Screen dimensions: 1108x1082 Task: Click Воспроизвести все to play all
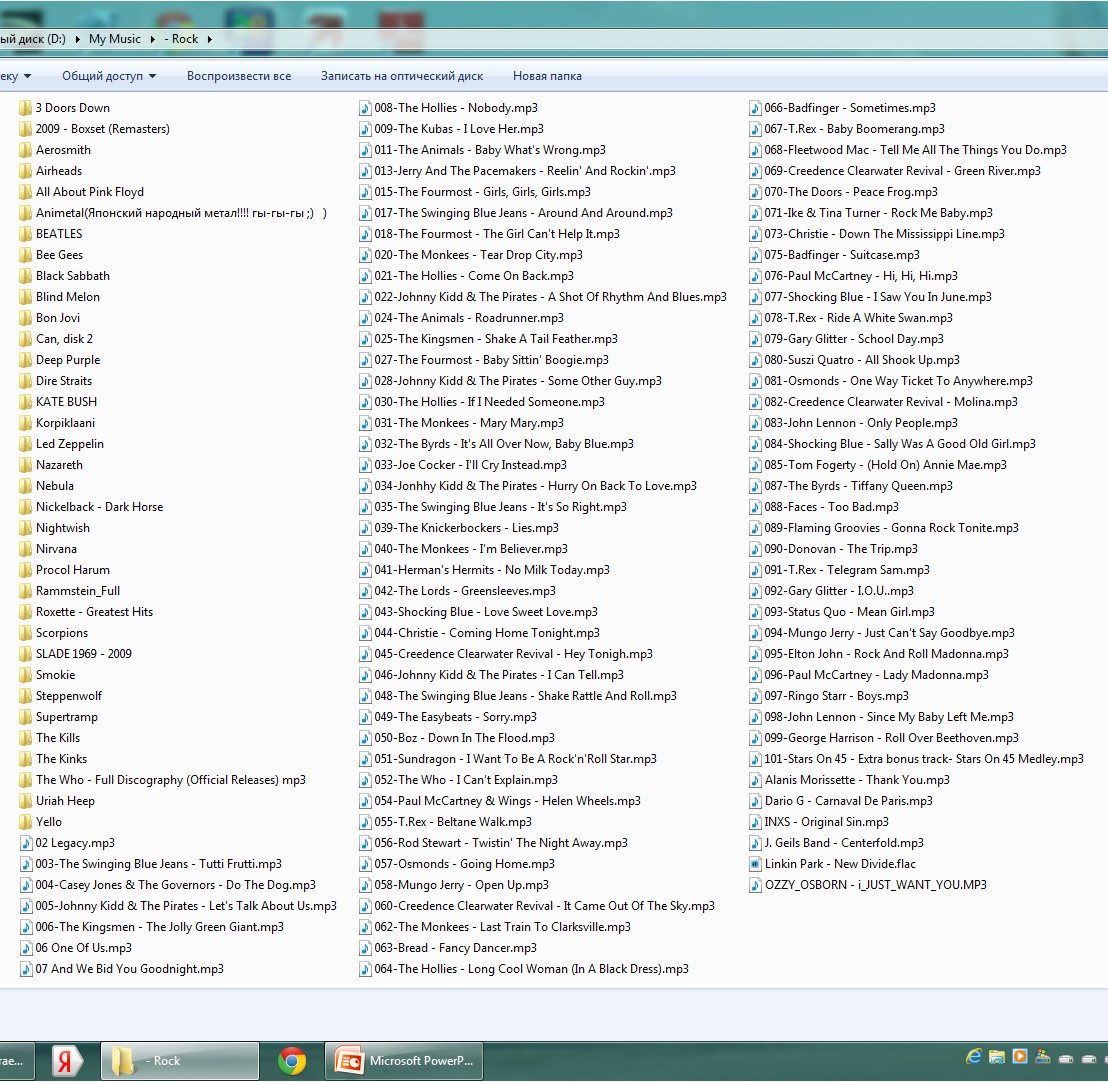coord(239,76)
